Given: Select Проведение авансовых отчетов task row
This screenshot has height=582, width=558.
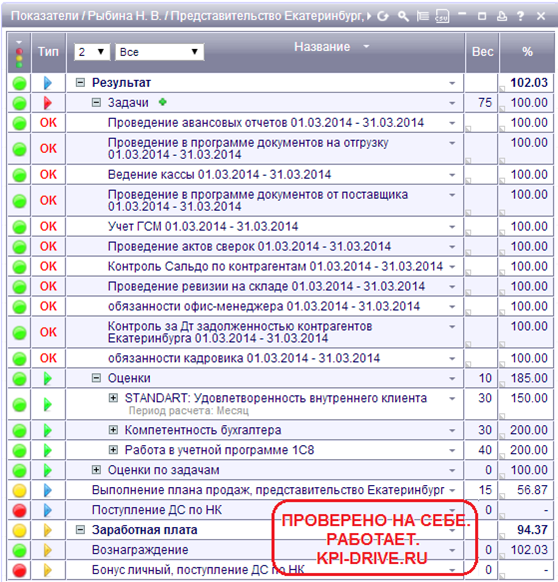Looking at the screenshot, I should click(265, 123).
